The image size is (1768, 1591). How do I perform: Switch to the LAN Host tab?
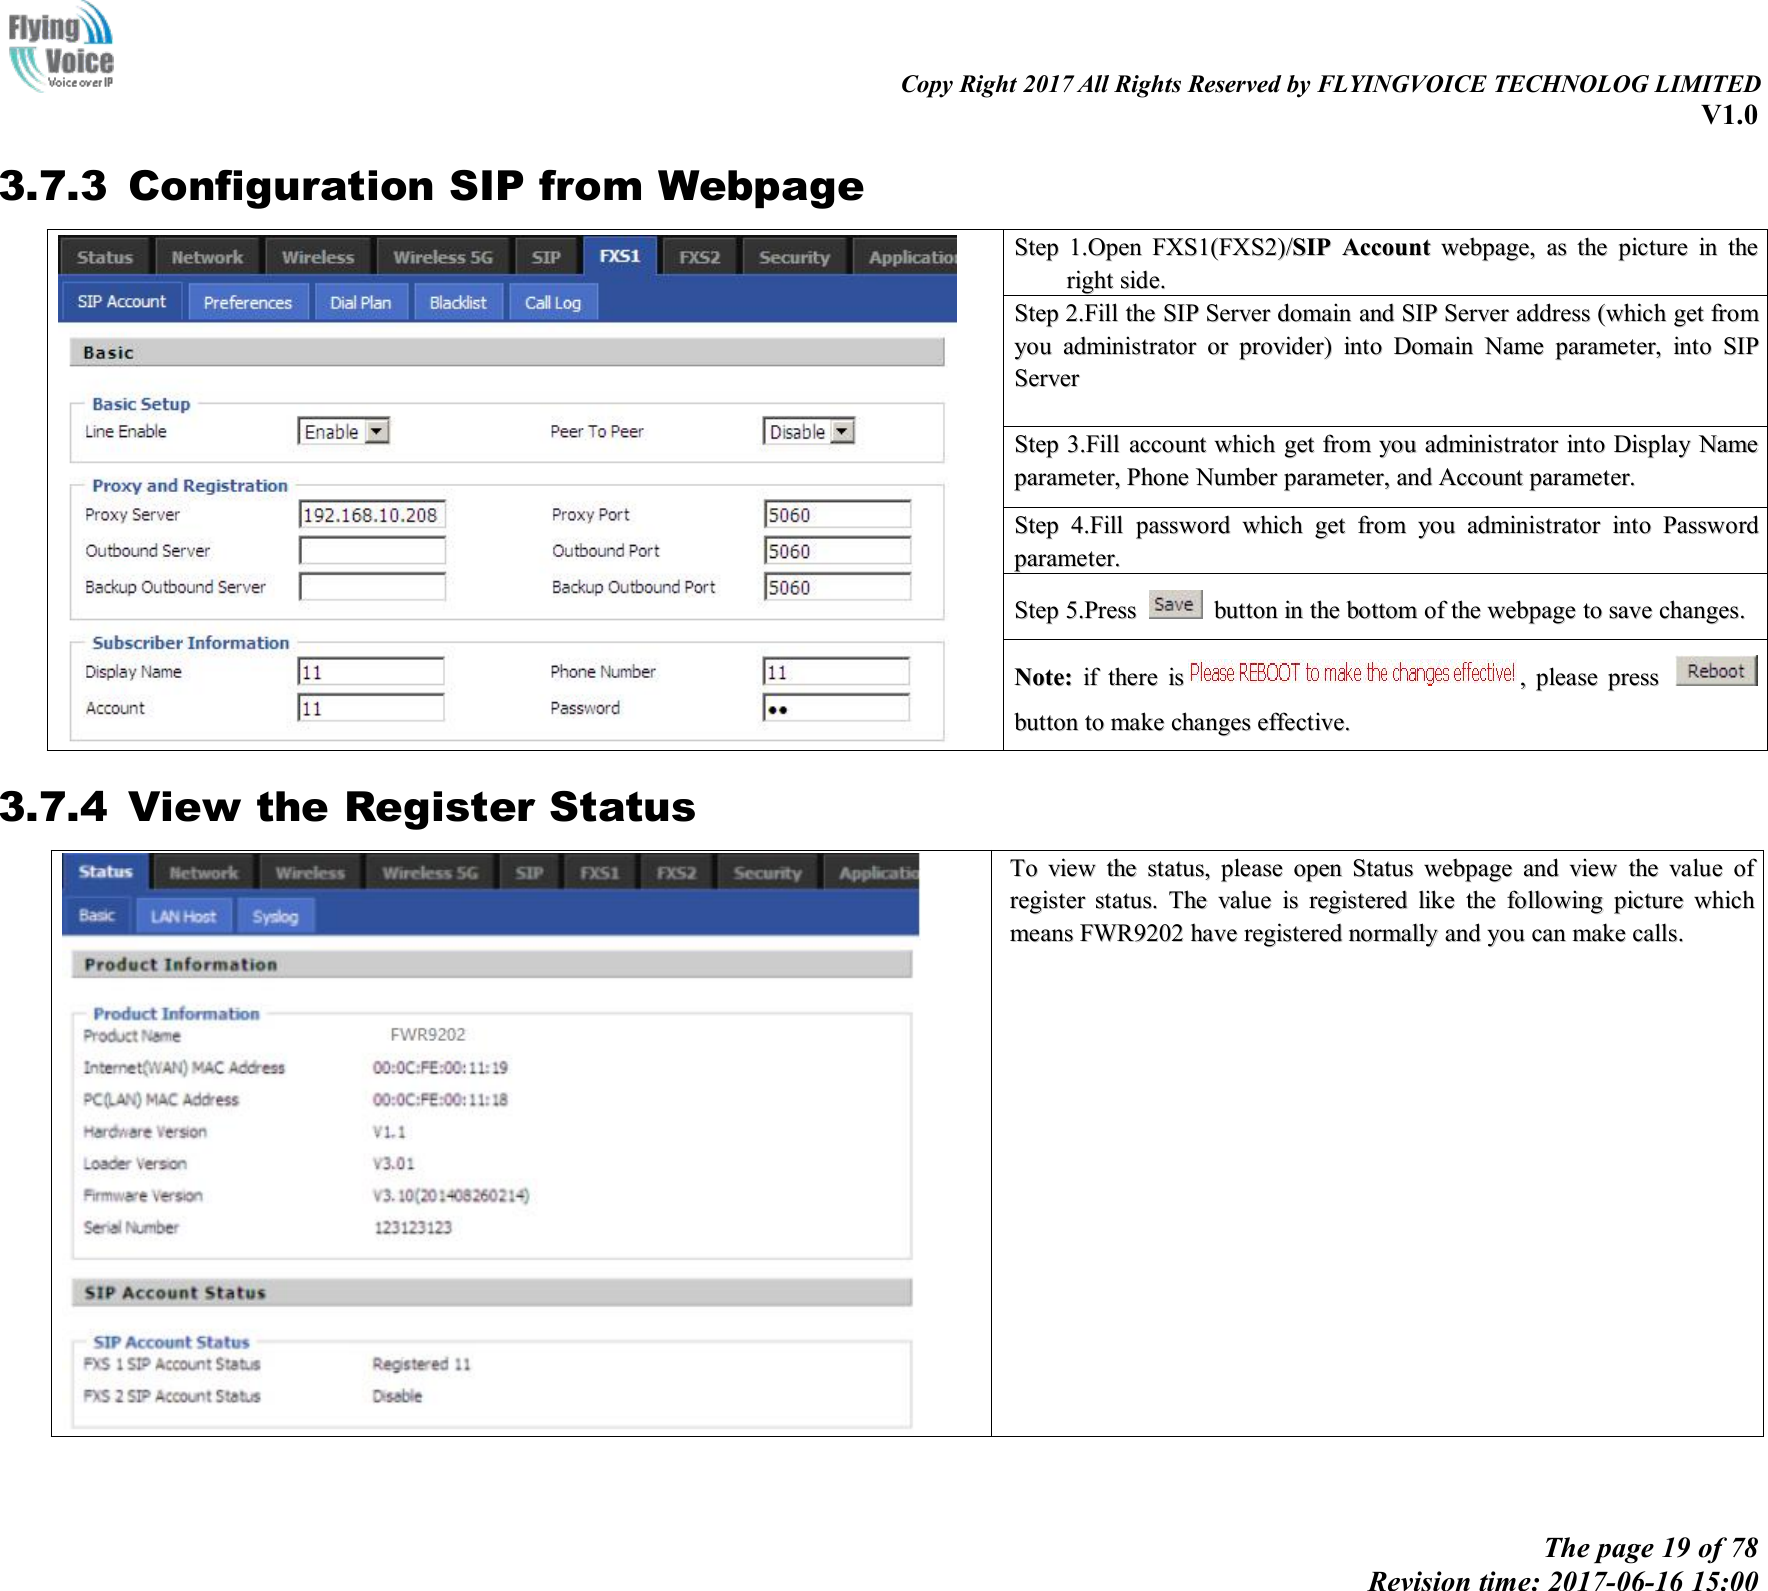point(182,915)
